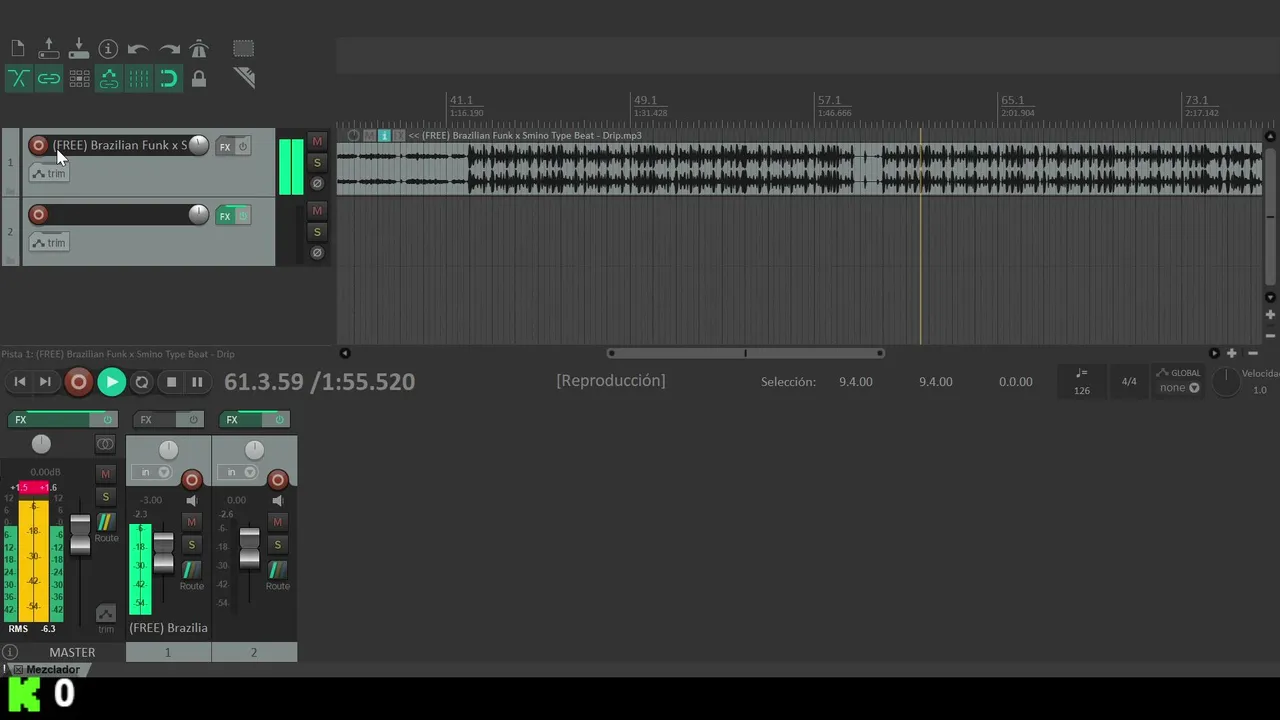
Task: Click the Master volume fader
Action: [80, 533]
